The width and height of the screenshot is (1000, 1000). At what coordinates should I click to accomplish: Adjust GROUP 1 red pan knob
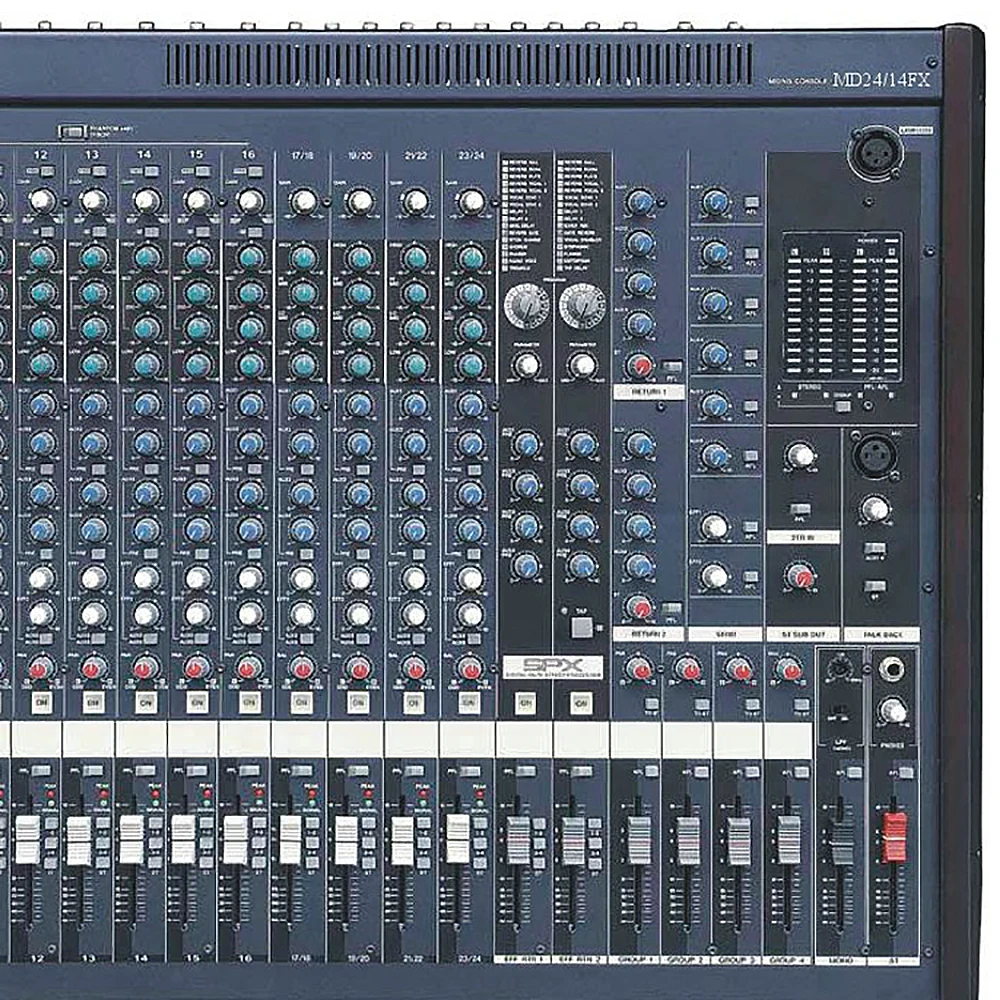pos(640,669)
